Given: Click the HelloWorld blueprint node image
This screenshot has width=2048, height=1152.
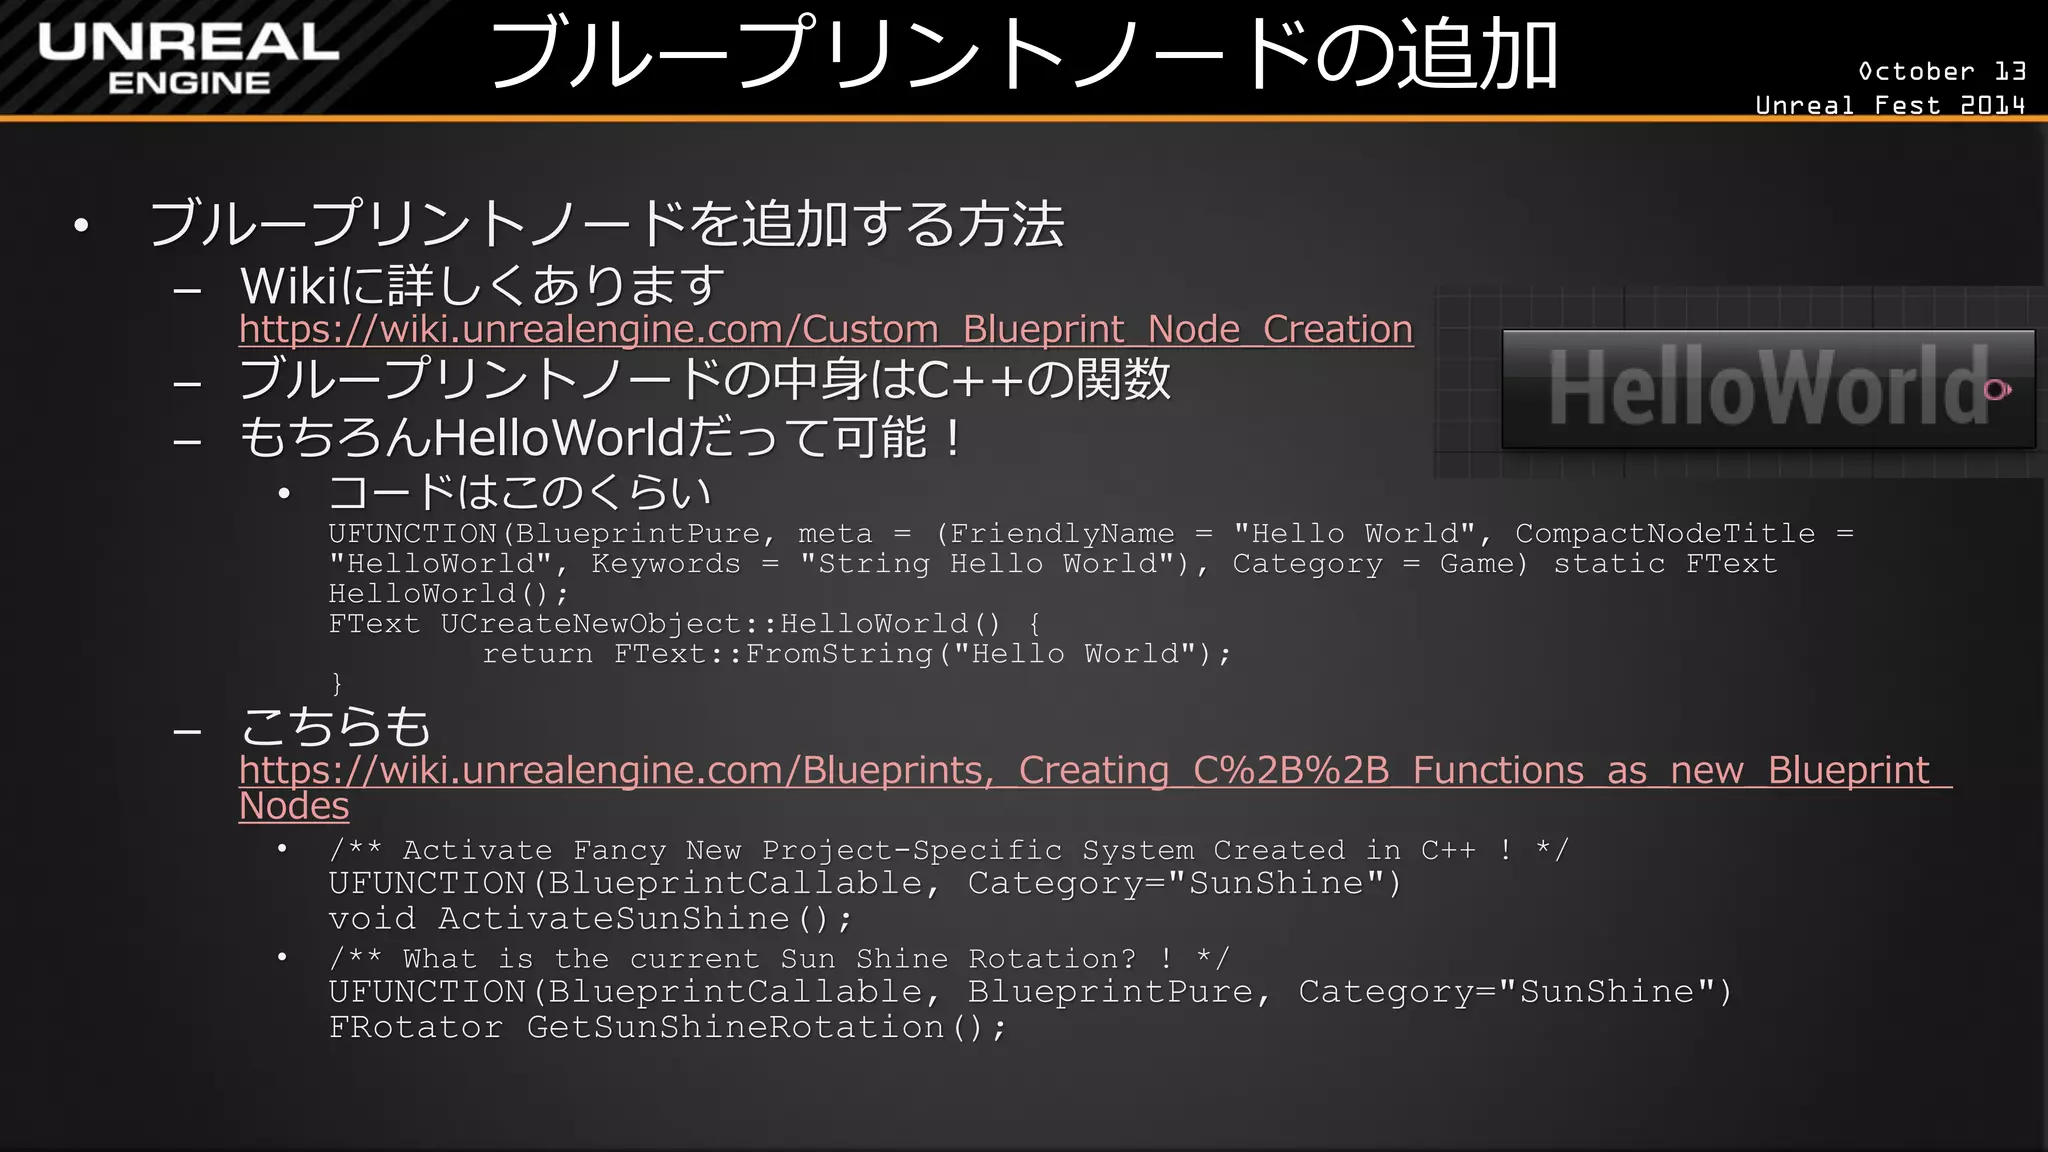Looking at the screenshot, I should click(x=1768, y=389).
